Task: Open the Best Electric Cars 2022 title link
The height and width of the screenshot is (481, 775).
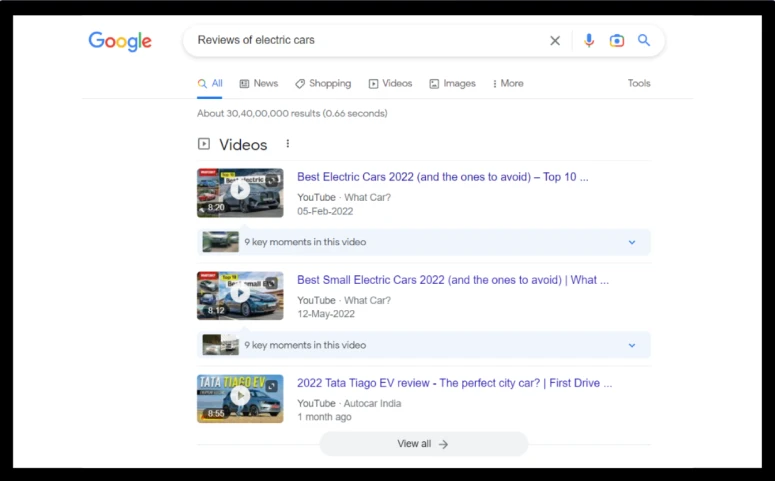Action: pyautogui.click(x=443, y=177)
